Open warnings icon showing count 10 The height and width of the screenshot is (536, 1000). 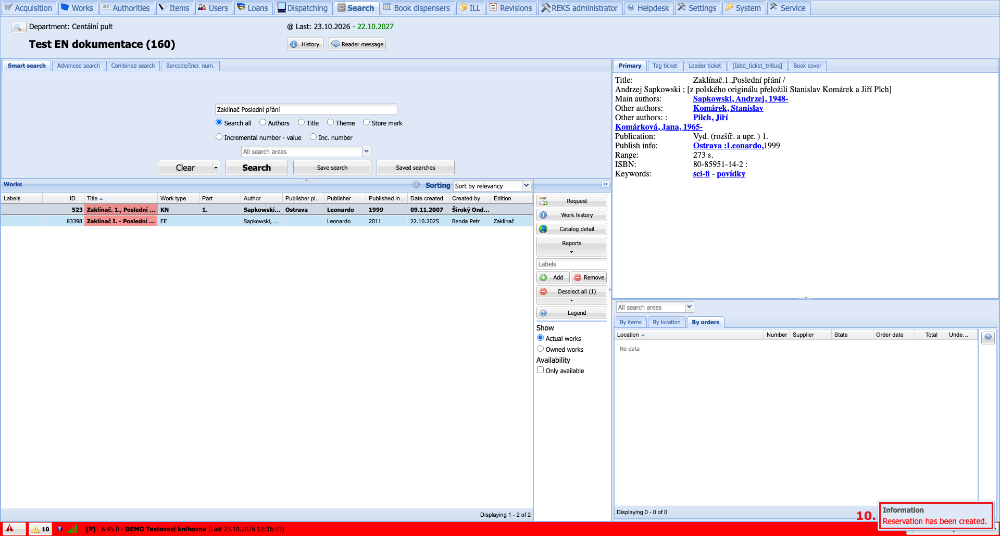[x=40, y=529]
